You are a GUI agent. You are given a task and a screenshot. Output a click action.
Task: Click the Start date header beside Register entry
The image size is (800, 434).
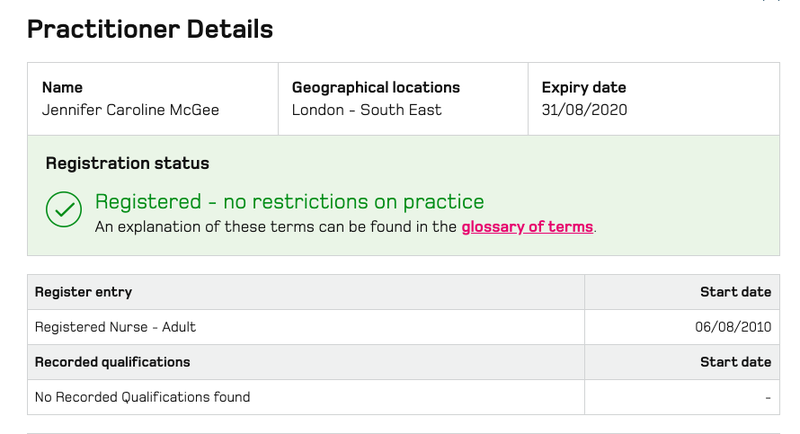pyautogui.click(x=735, y=292)
